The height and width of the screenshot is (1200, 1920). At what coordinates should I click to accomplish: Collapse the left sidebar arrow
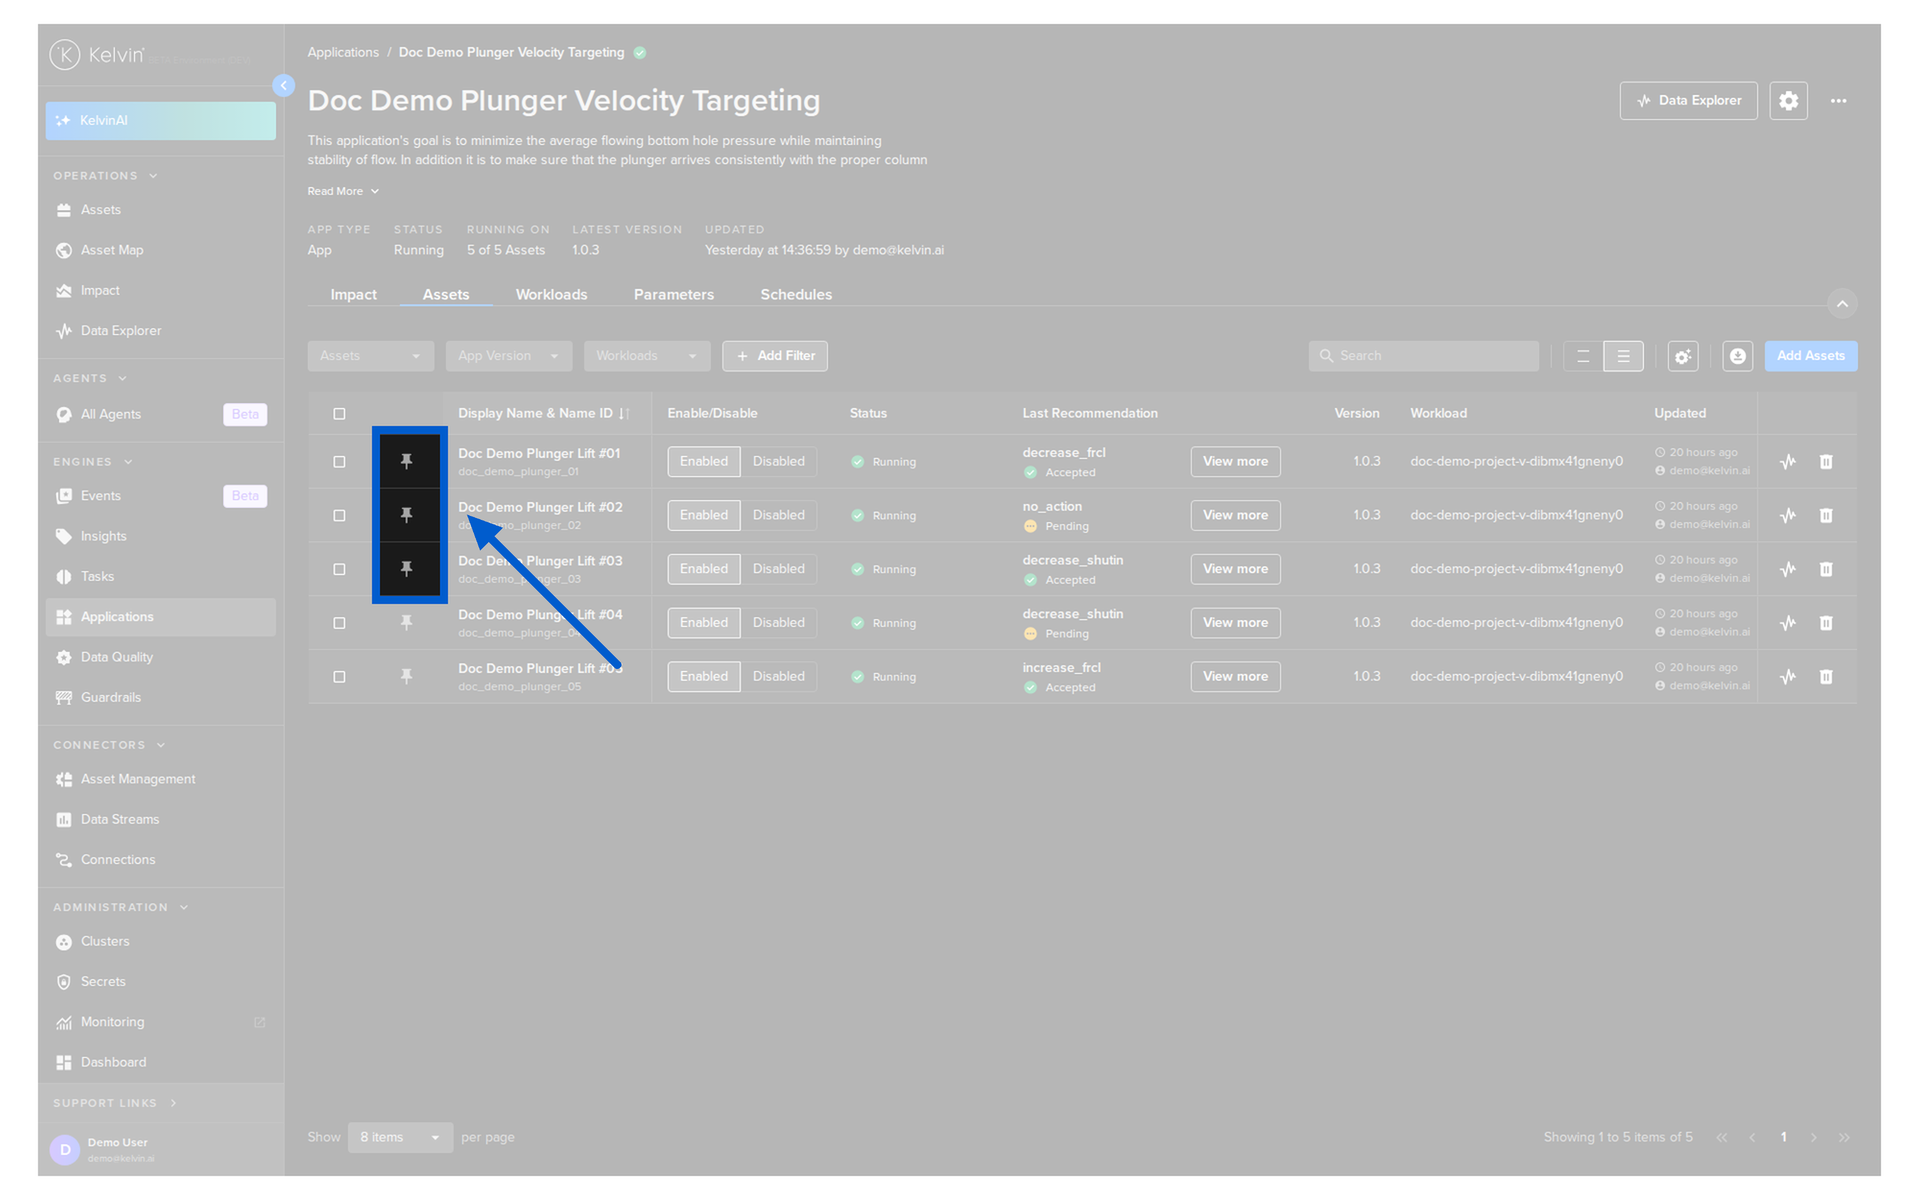284,86
